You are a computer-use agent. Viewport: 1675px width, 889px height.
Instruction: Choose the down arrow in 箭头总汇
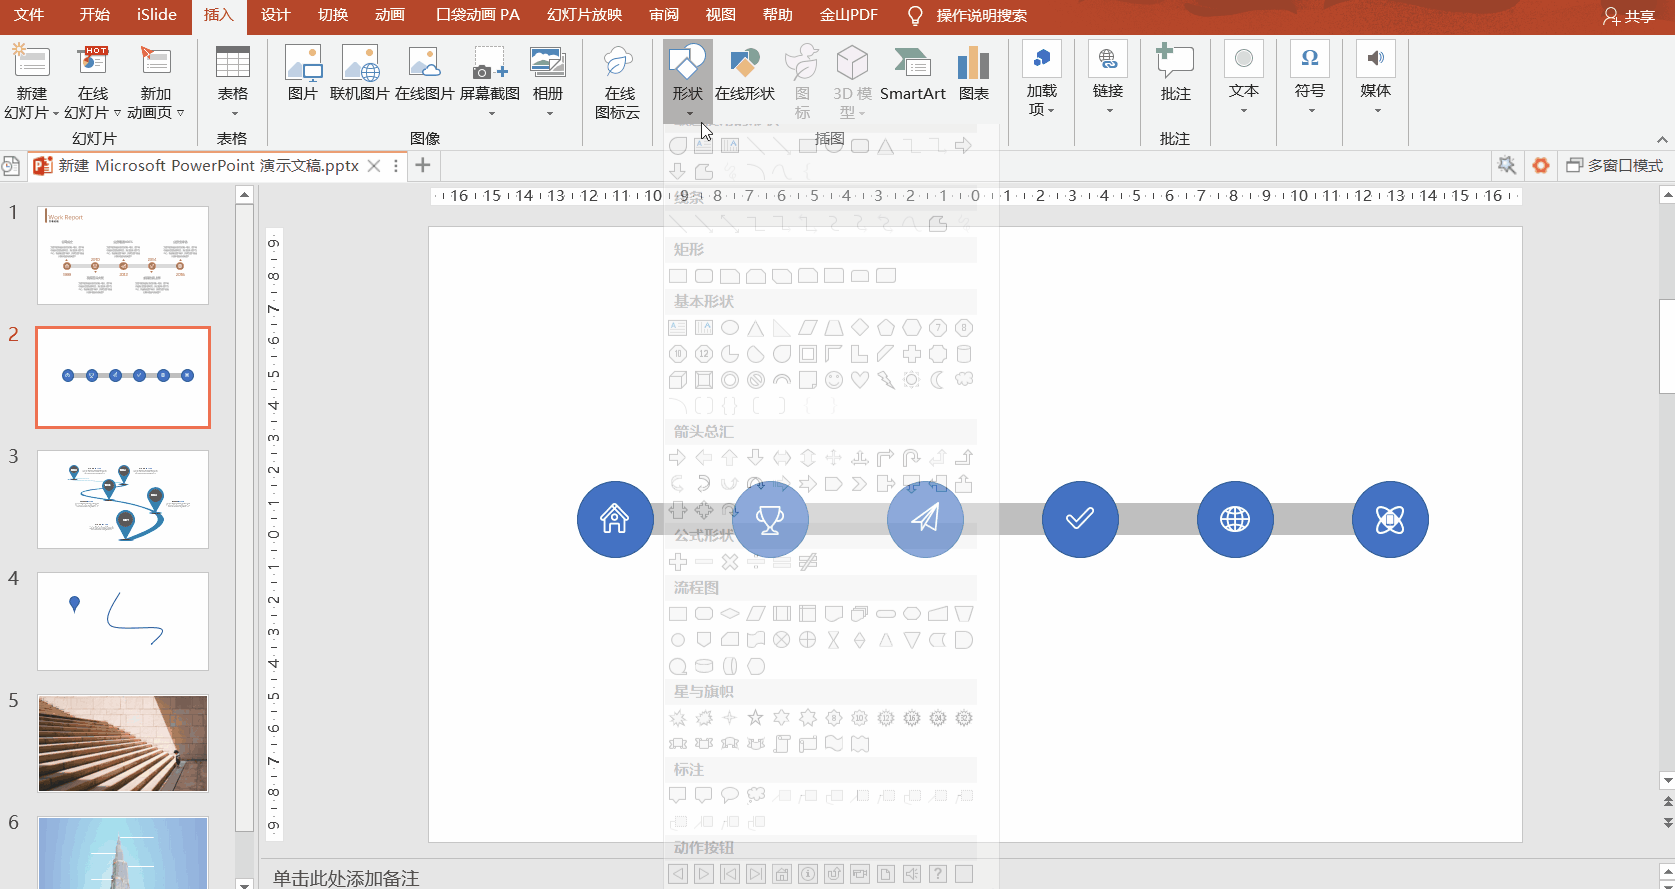[756, 458]
